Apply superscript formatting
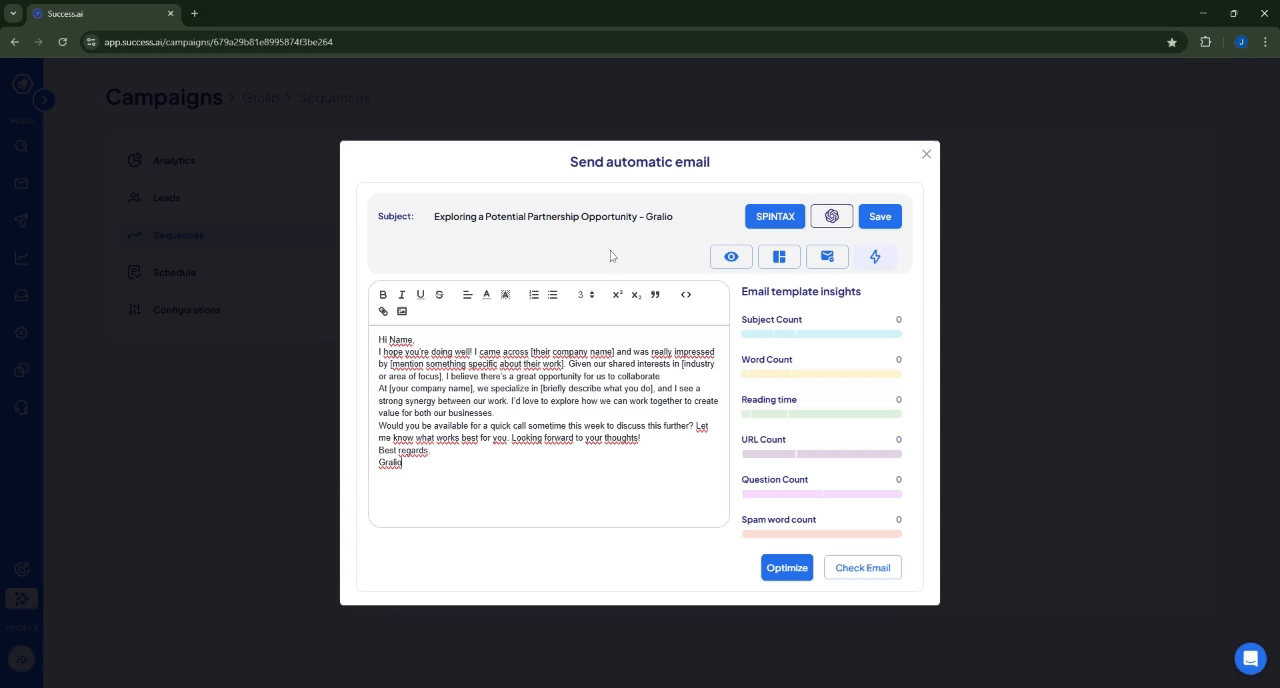This screenshot has height=688, width=1280. [617, 295]
